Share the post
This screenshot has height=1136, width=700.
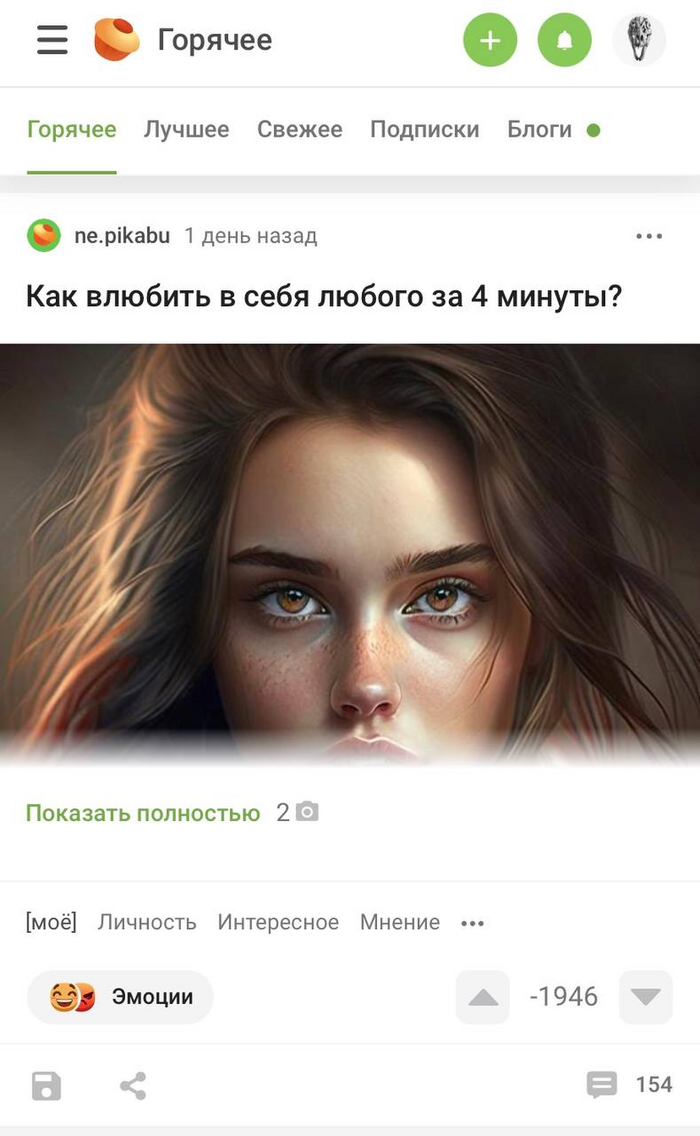[133, 1085]
